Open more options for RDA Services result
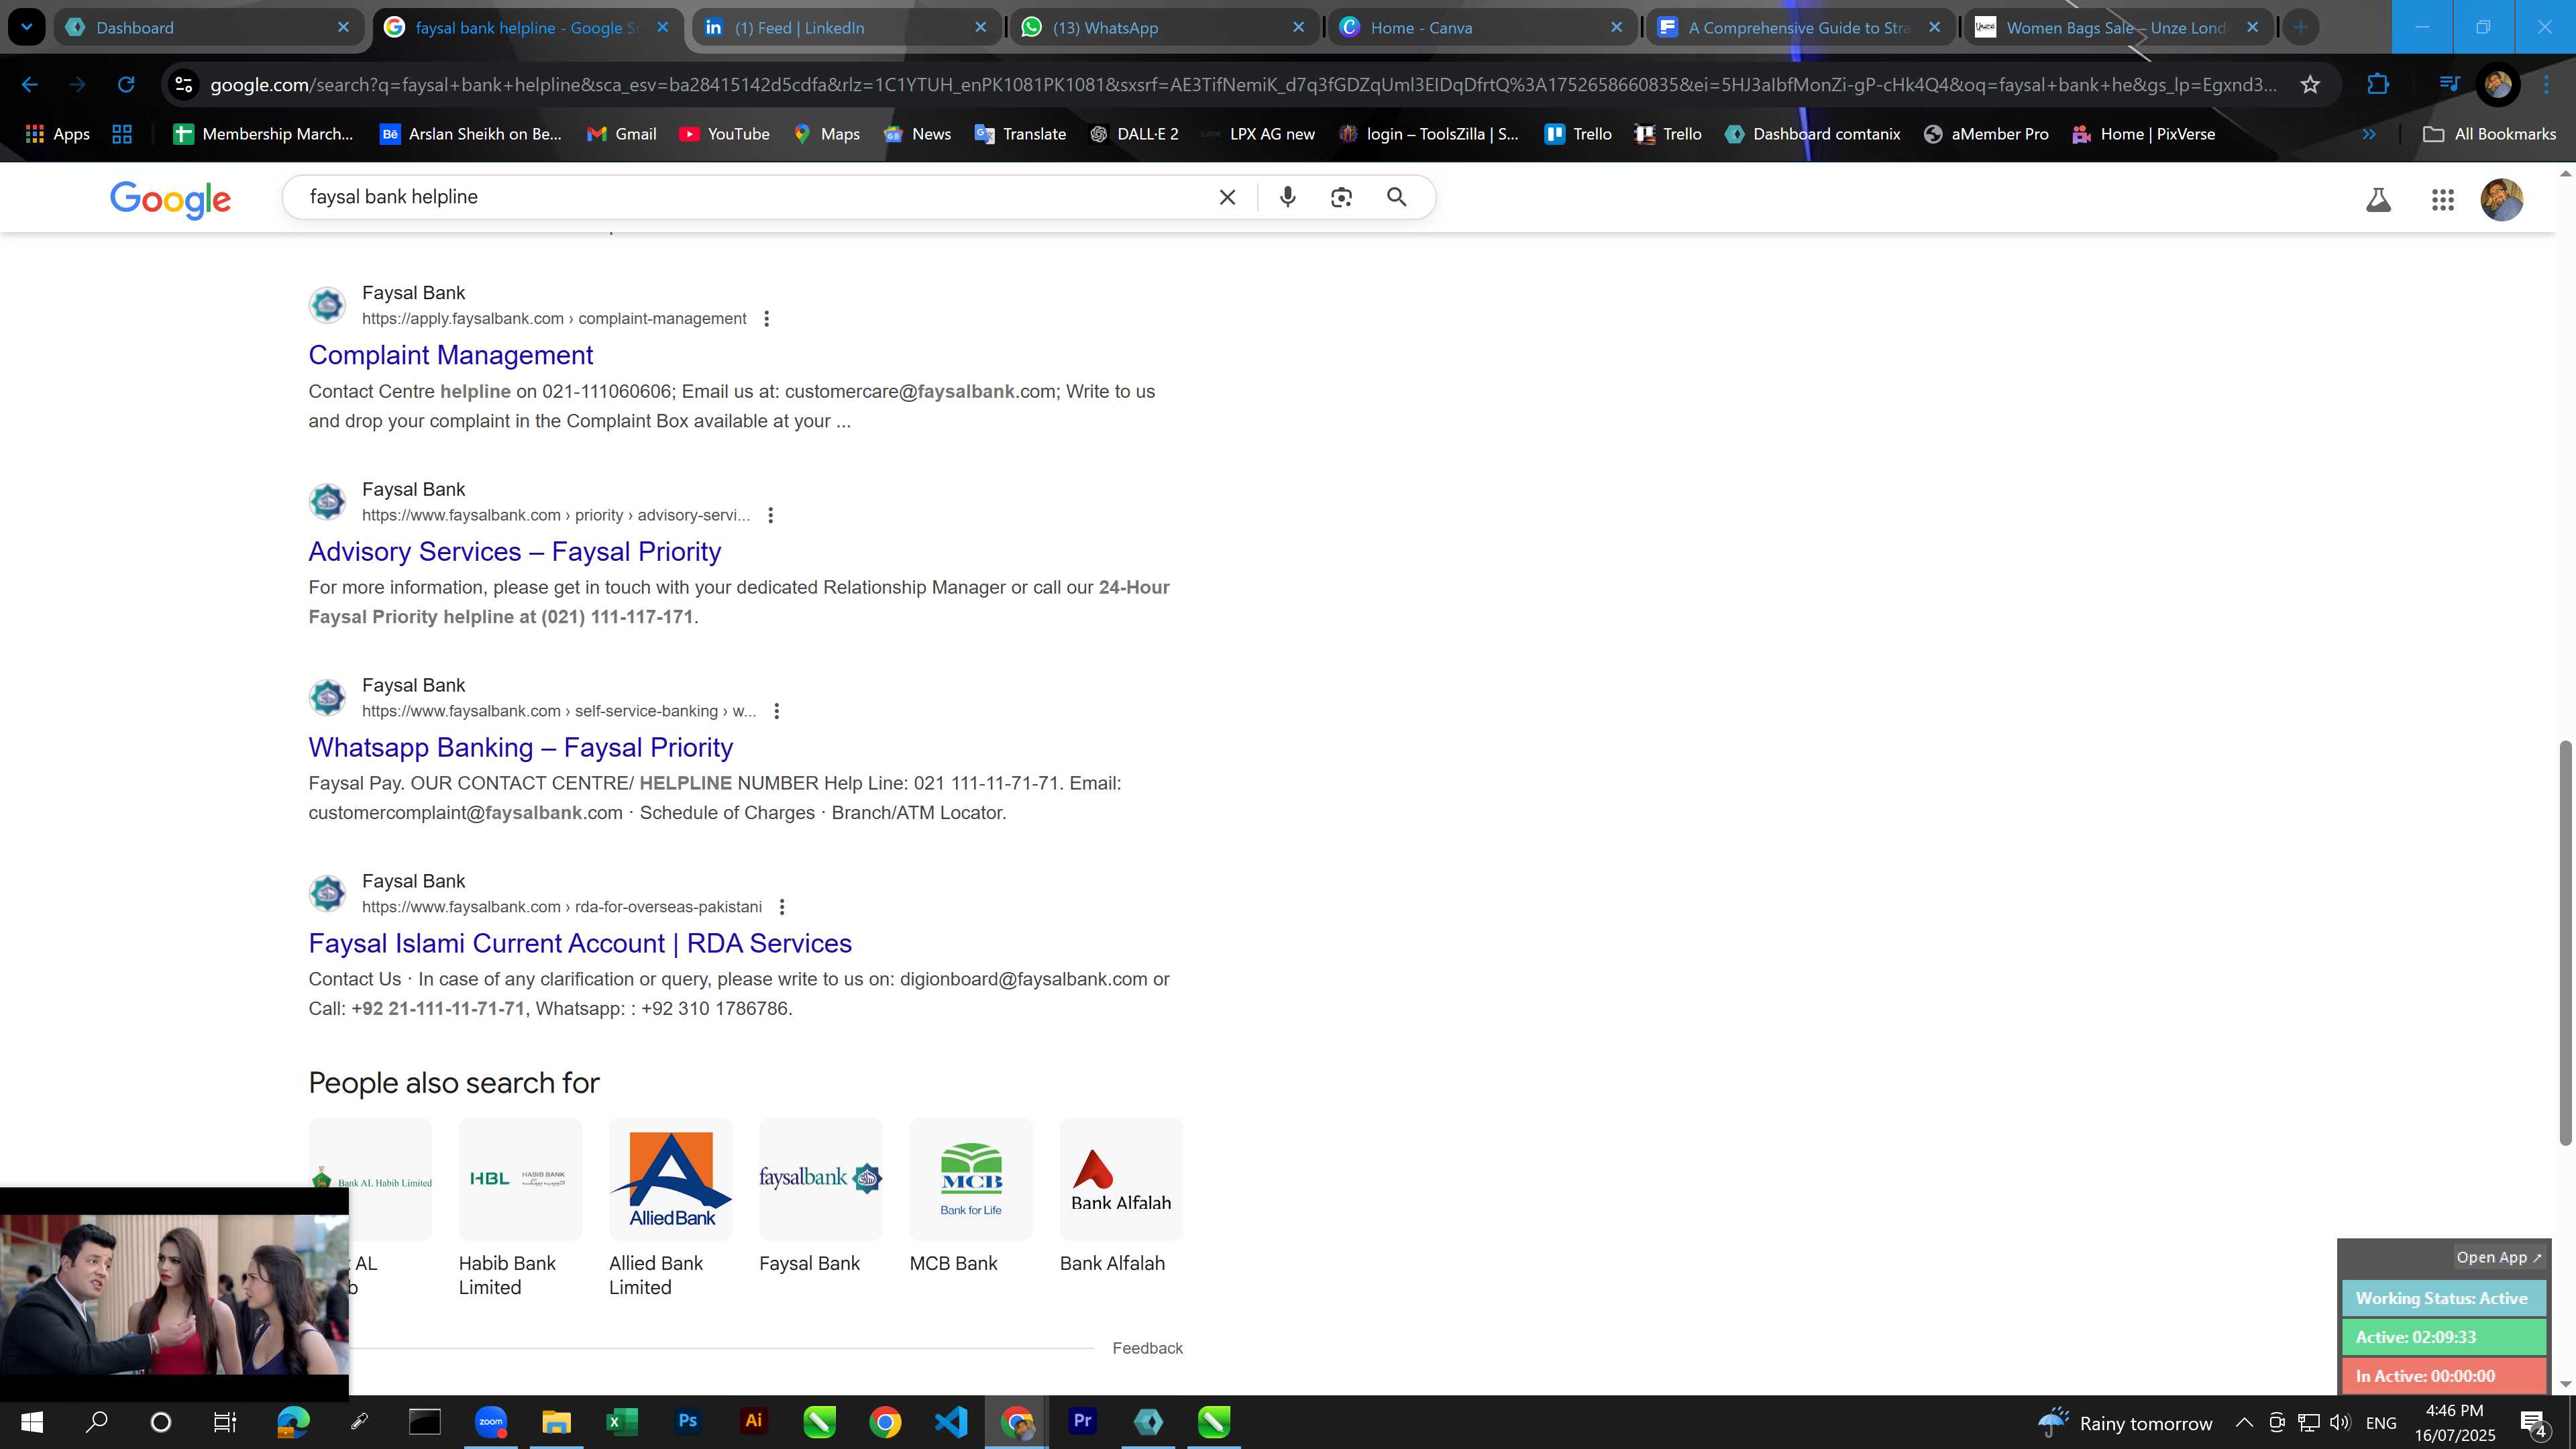The width and height of the screenshot is (2576, 1449). tap(782, 907)
